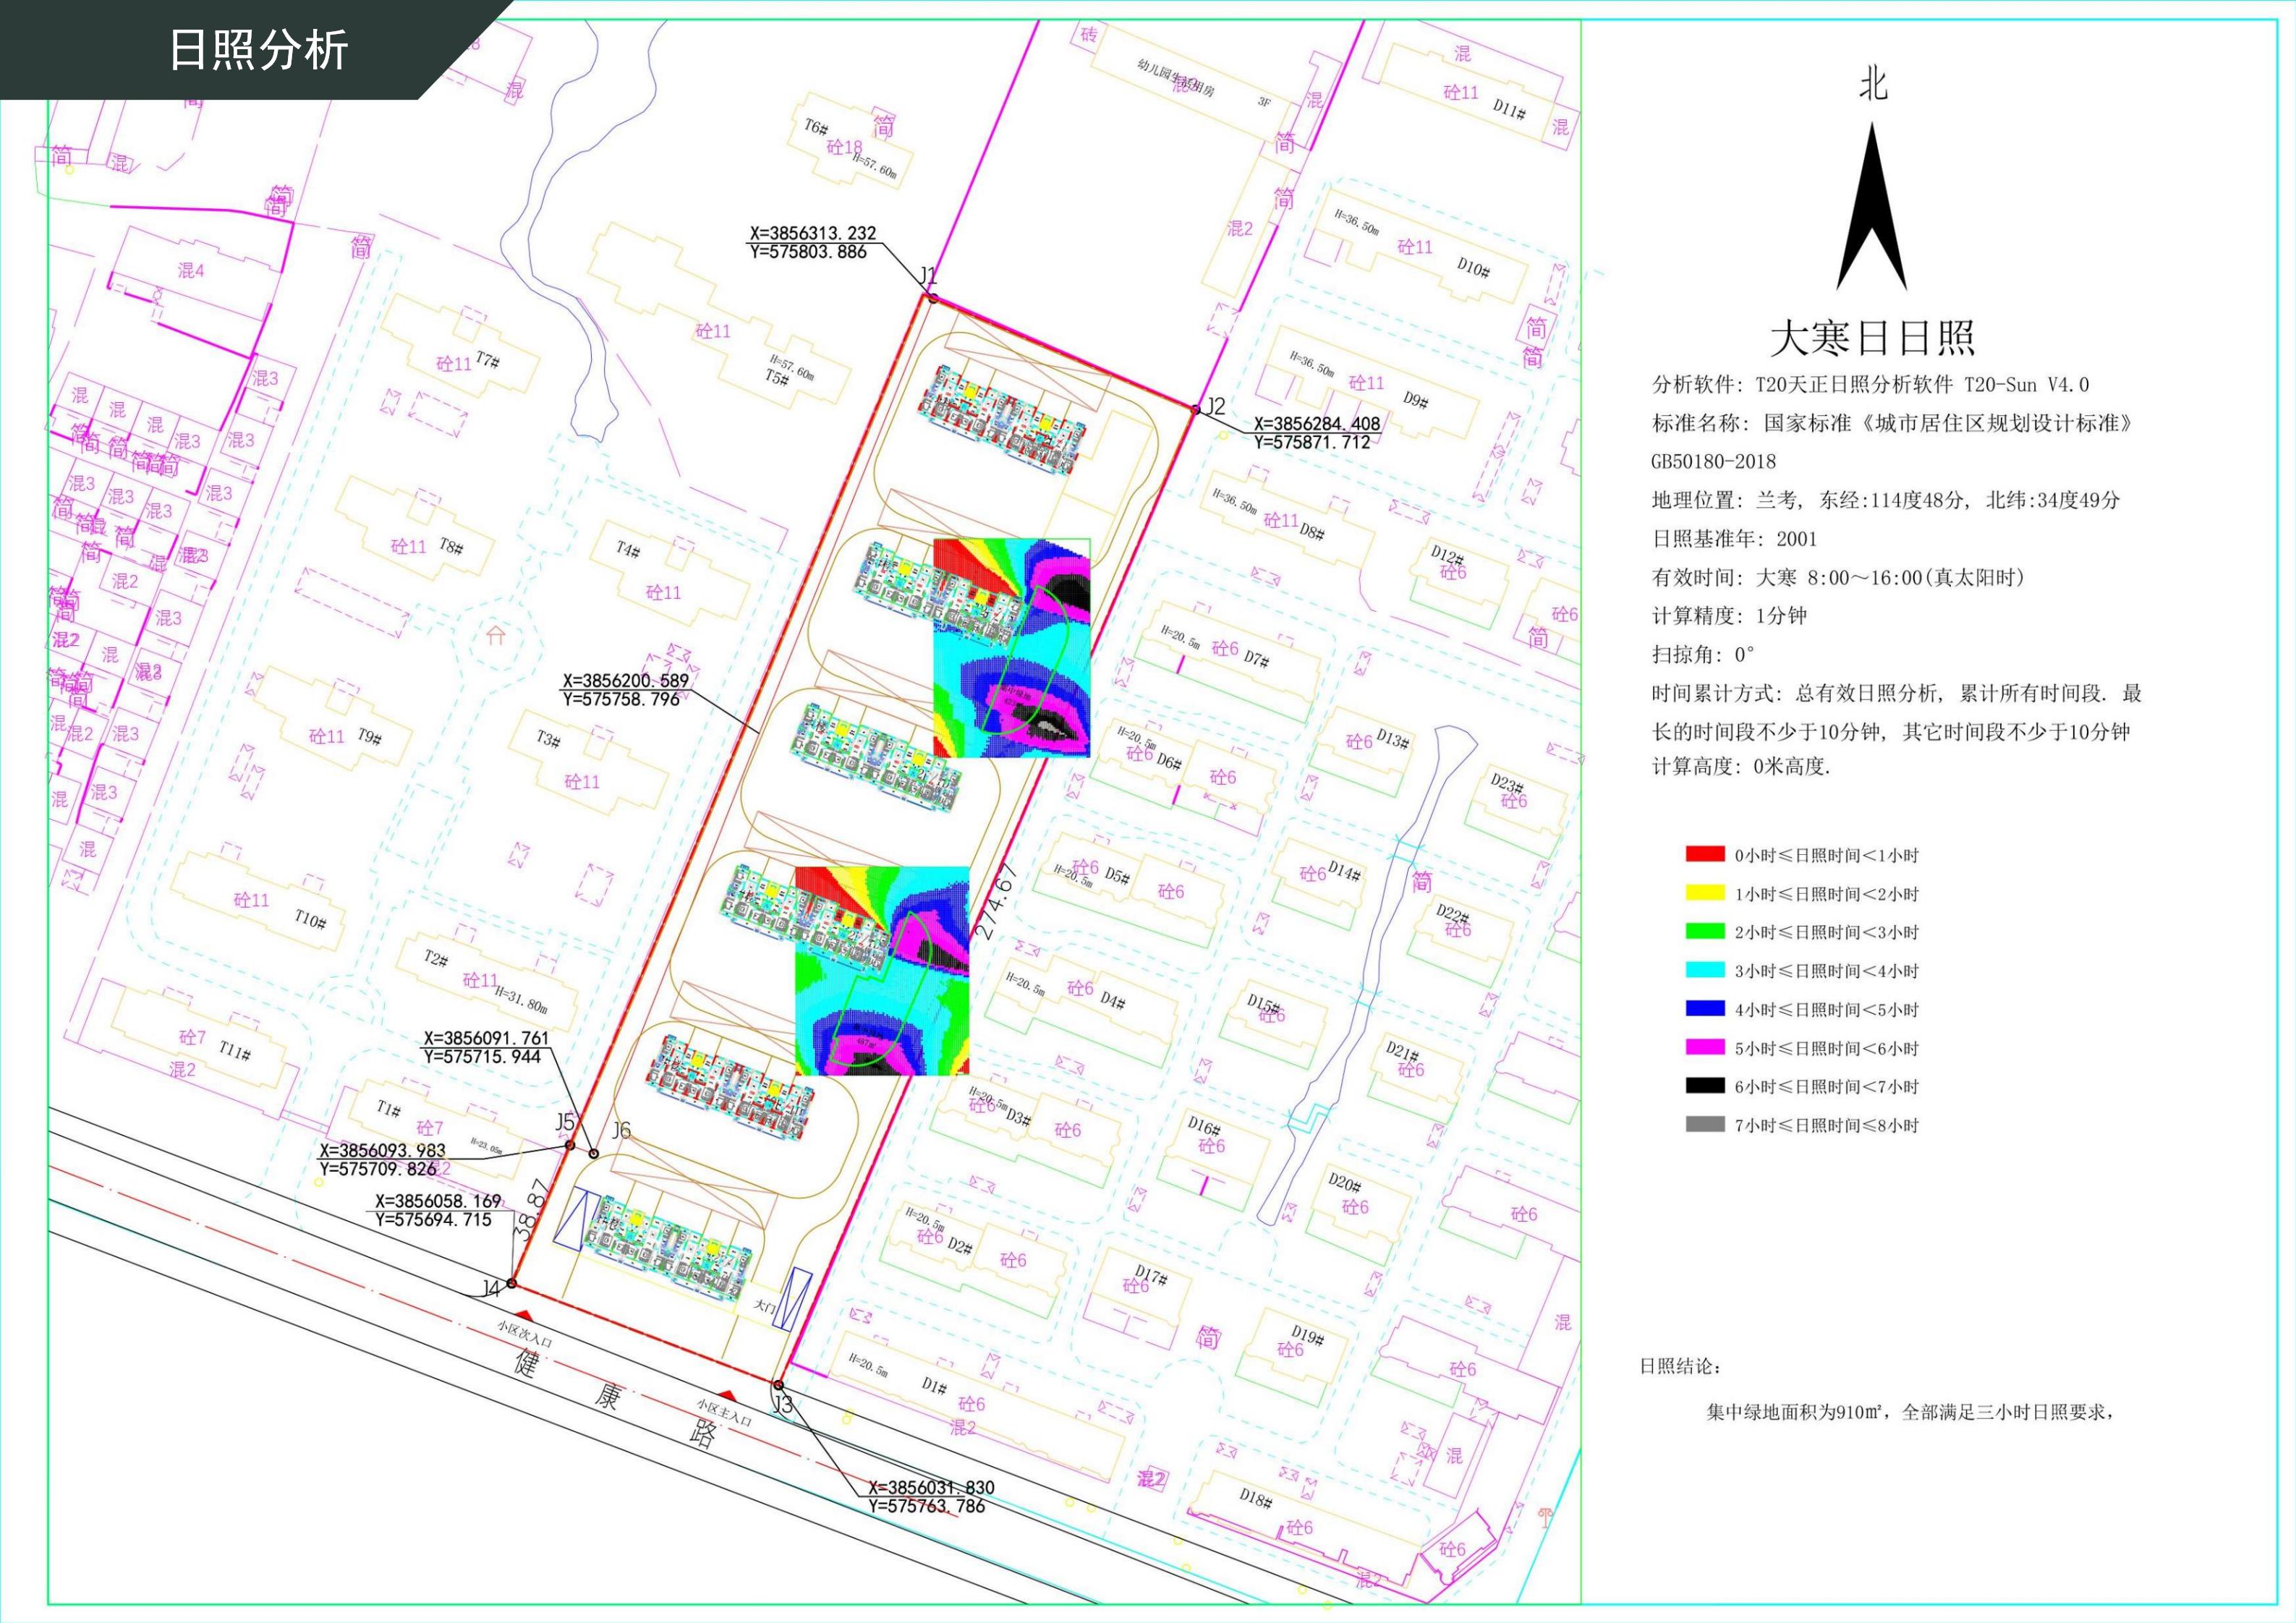The width and height of the screenshot is (2296, 1623).
Task: Click the 大门 gate label
Action: [764, 1306]
